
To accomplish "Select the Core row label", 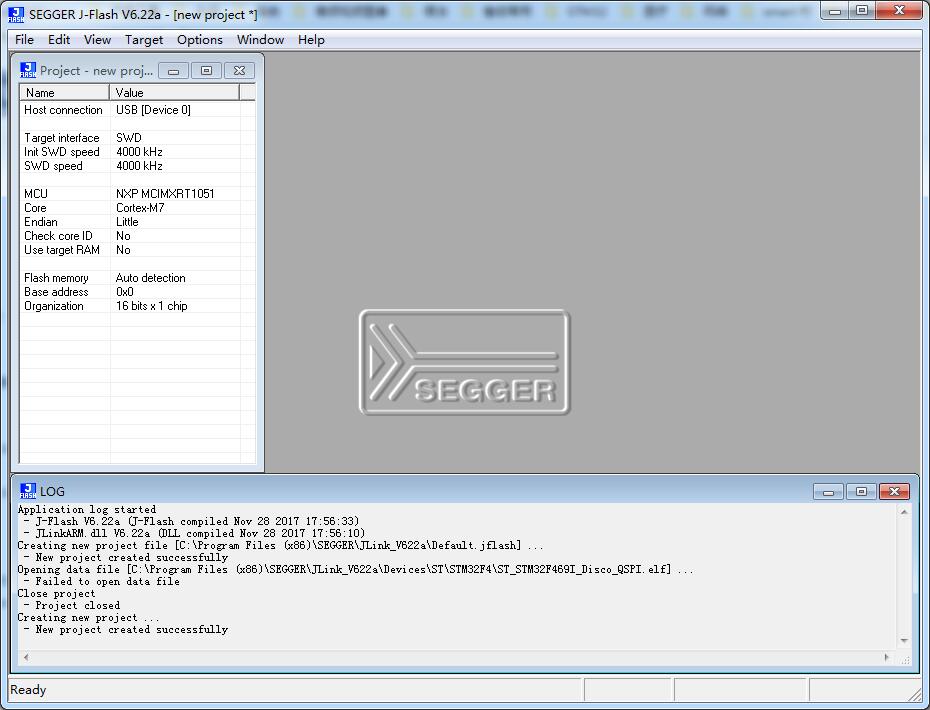I will [35, 208].
